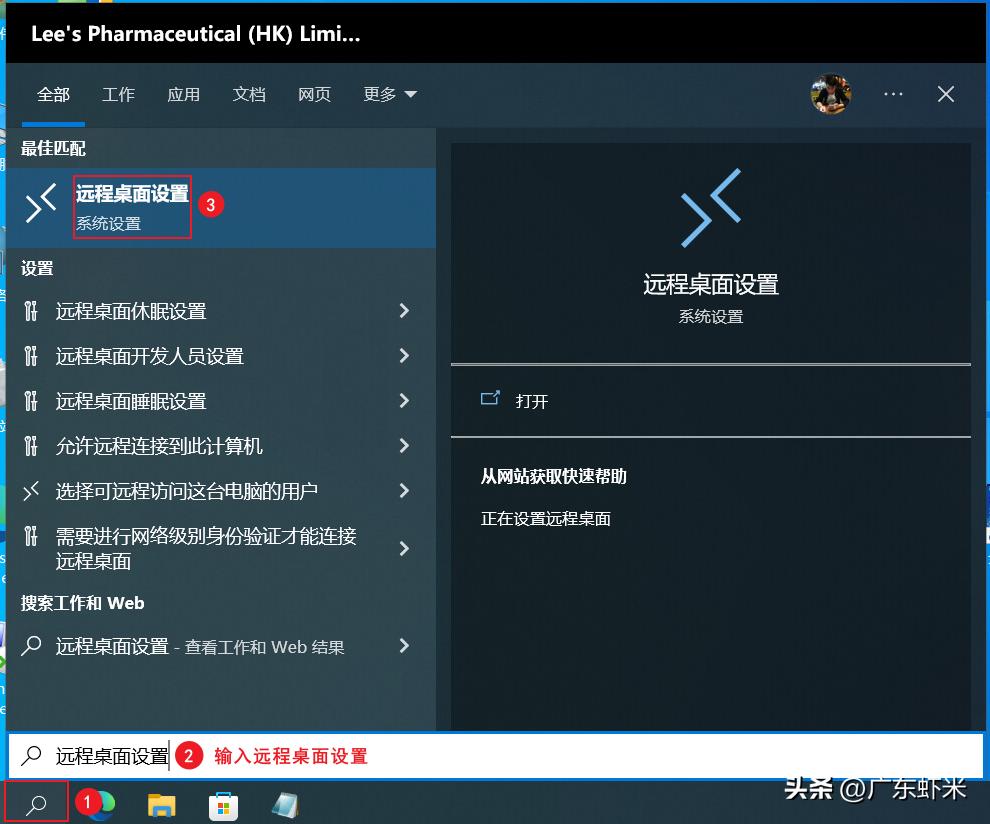The width and height of the screenshot is (990, 824).
Task: Open the ... options menu
Action: click(893, 94)
